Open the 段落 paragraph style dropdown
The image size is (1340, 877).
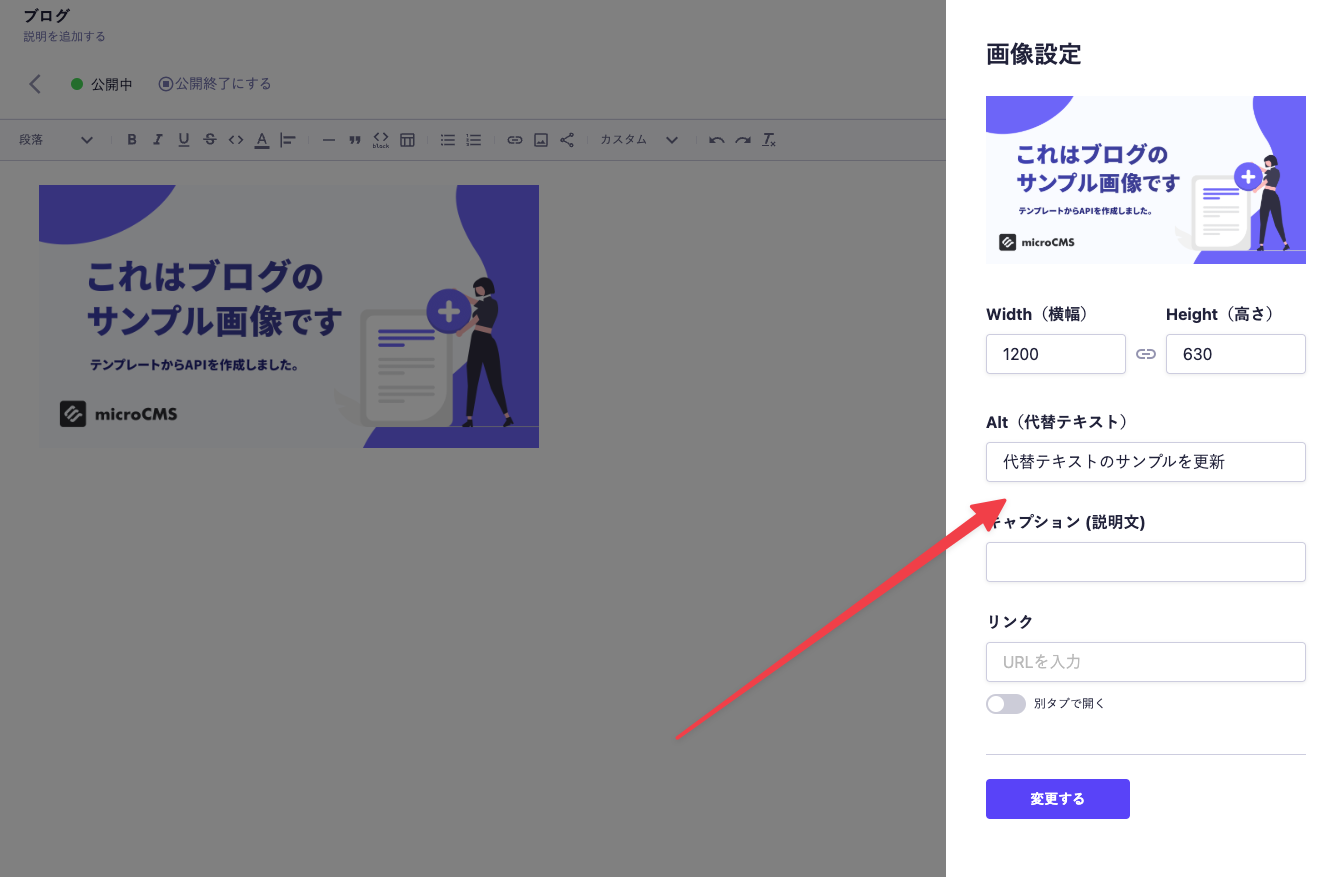point(56,140)
